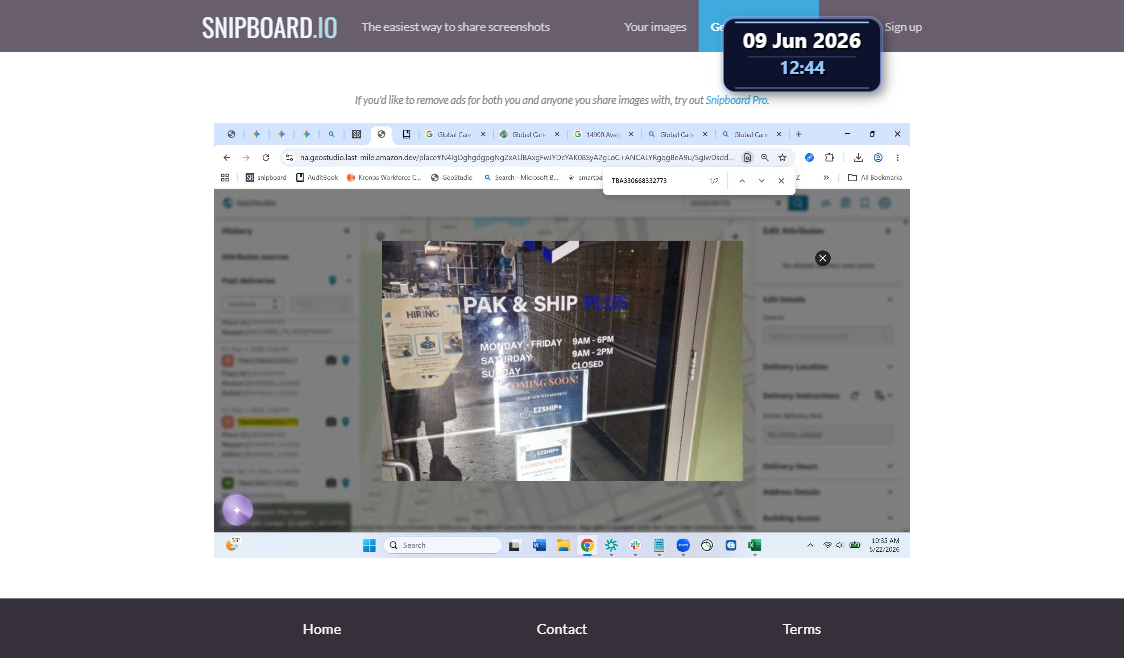
Task: Open the Snipboard Pro link
Action: (x=736, y=100)
